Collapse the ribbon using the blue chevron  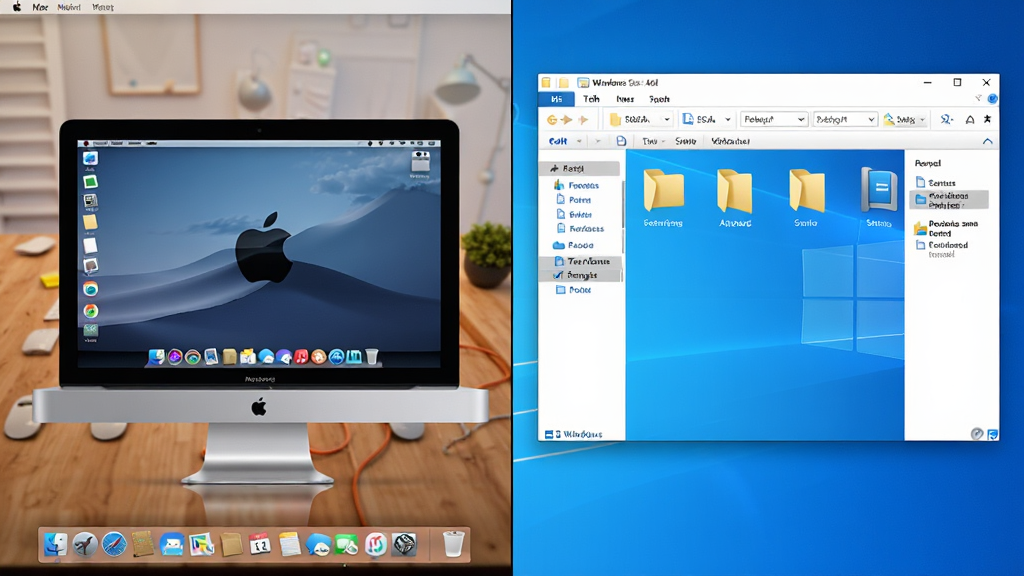coord(987,141)
